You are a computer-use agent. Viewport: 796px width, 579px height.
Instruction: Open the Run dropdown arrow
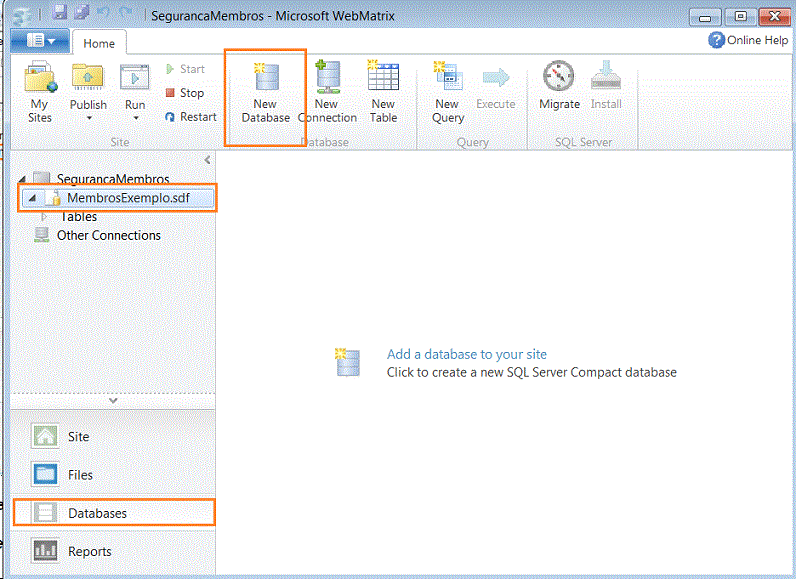coord(136,118)
